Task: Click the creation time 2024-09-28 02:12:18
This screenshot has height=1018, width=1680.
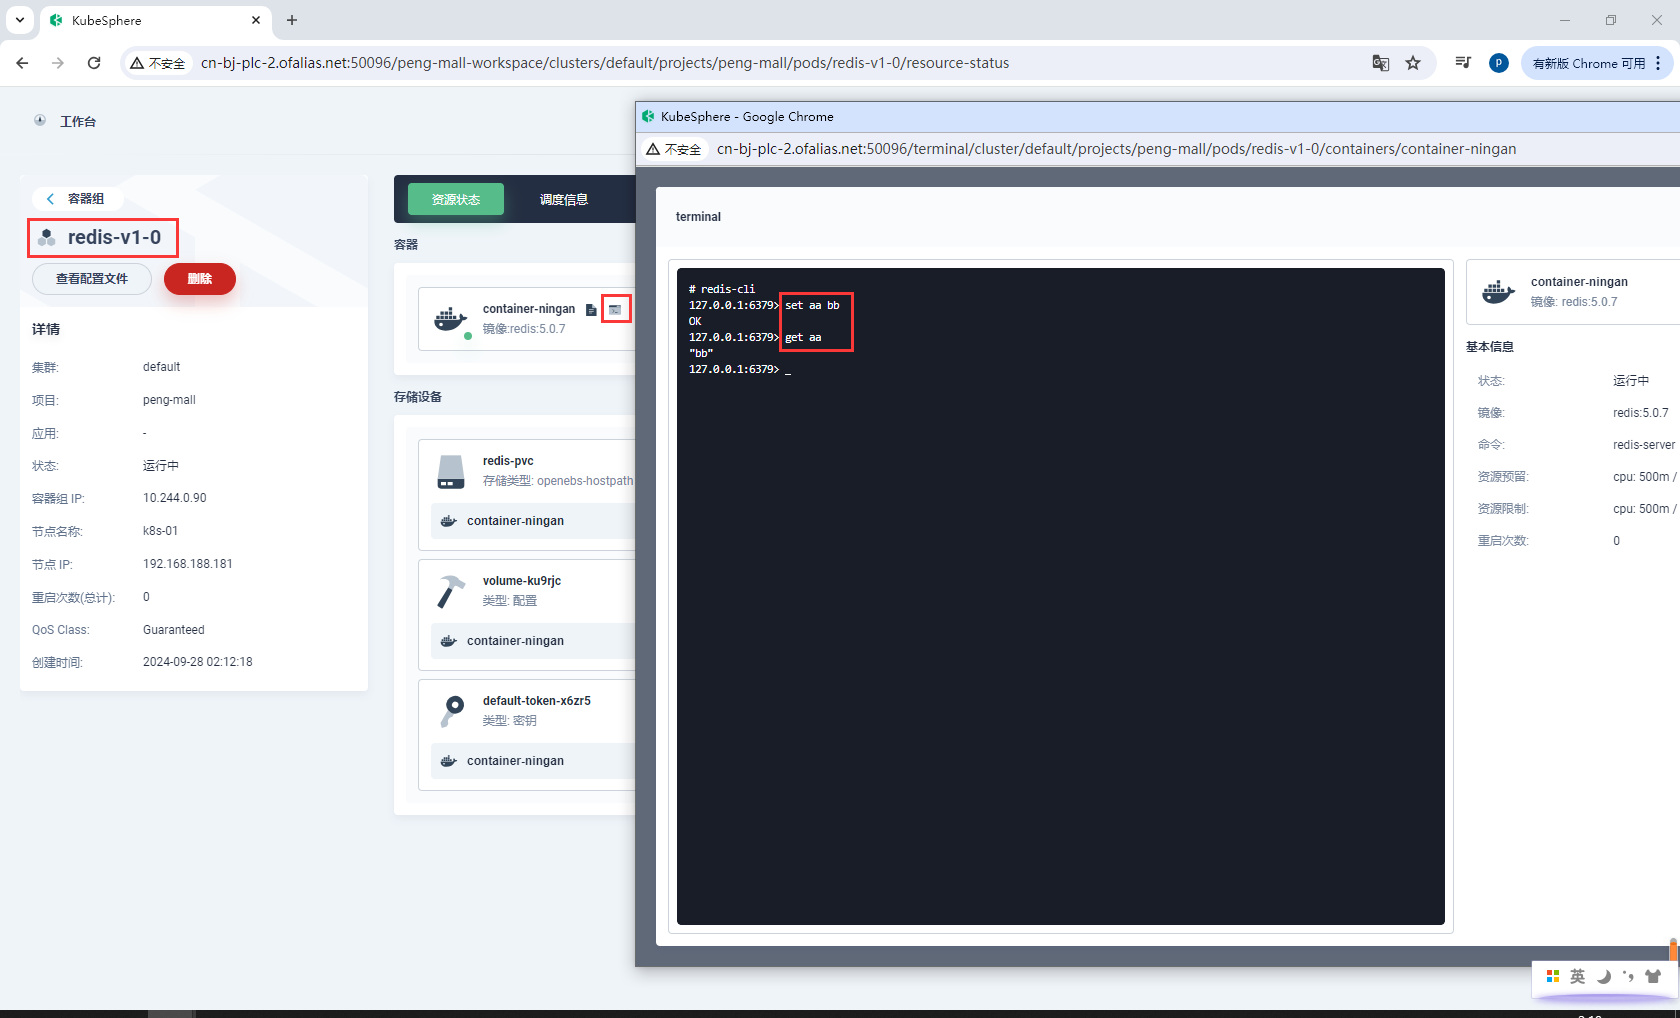Action: coord(198,662)
